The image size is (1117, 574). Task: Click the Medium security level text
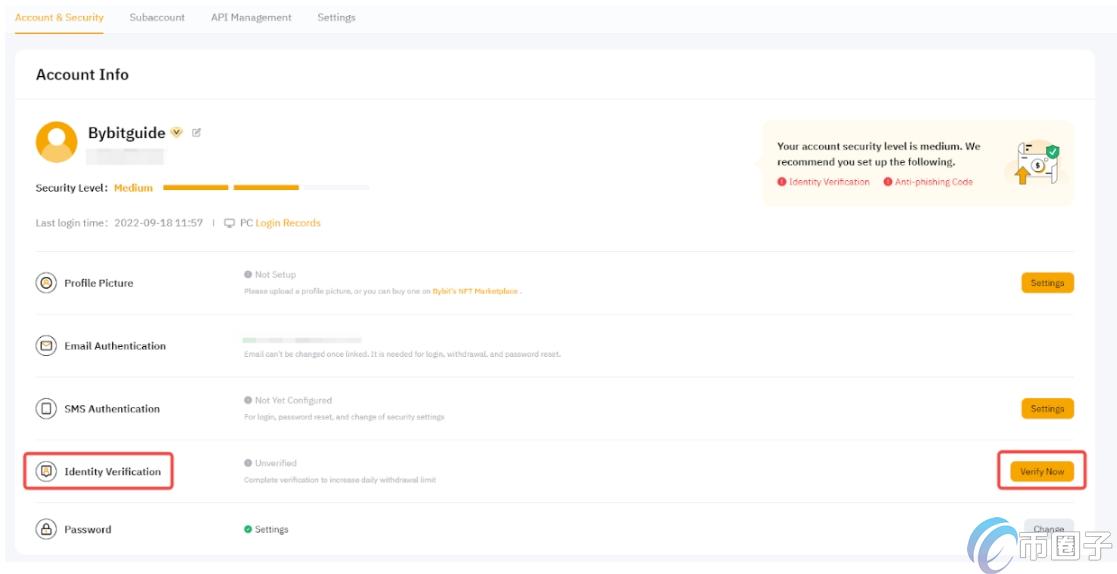[x=133, y=188]
